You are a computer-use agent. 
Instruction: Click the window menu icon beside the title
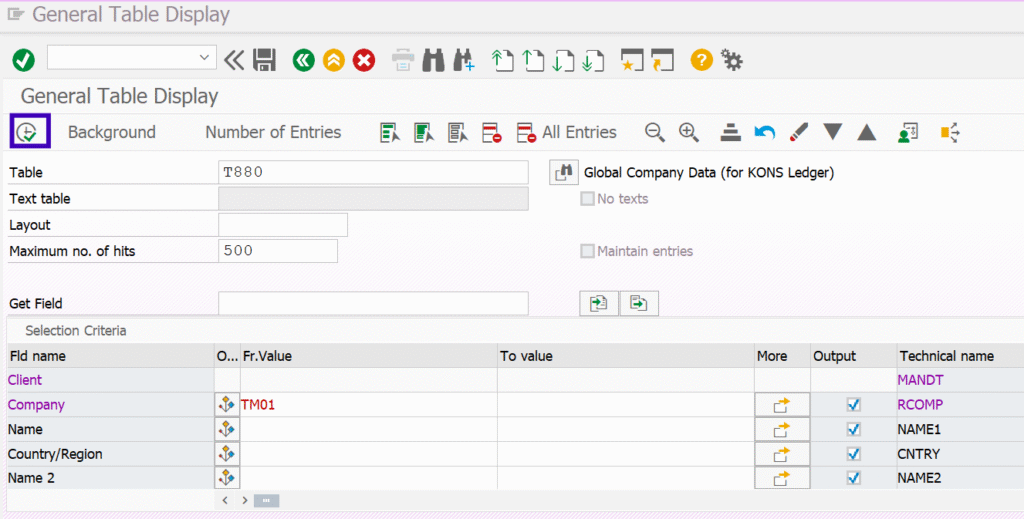coord(15,14)
